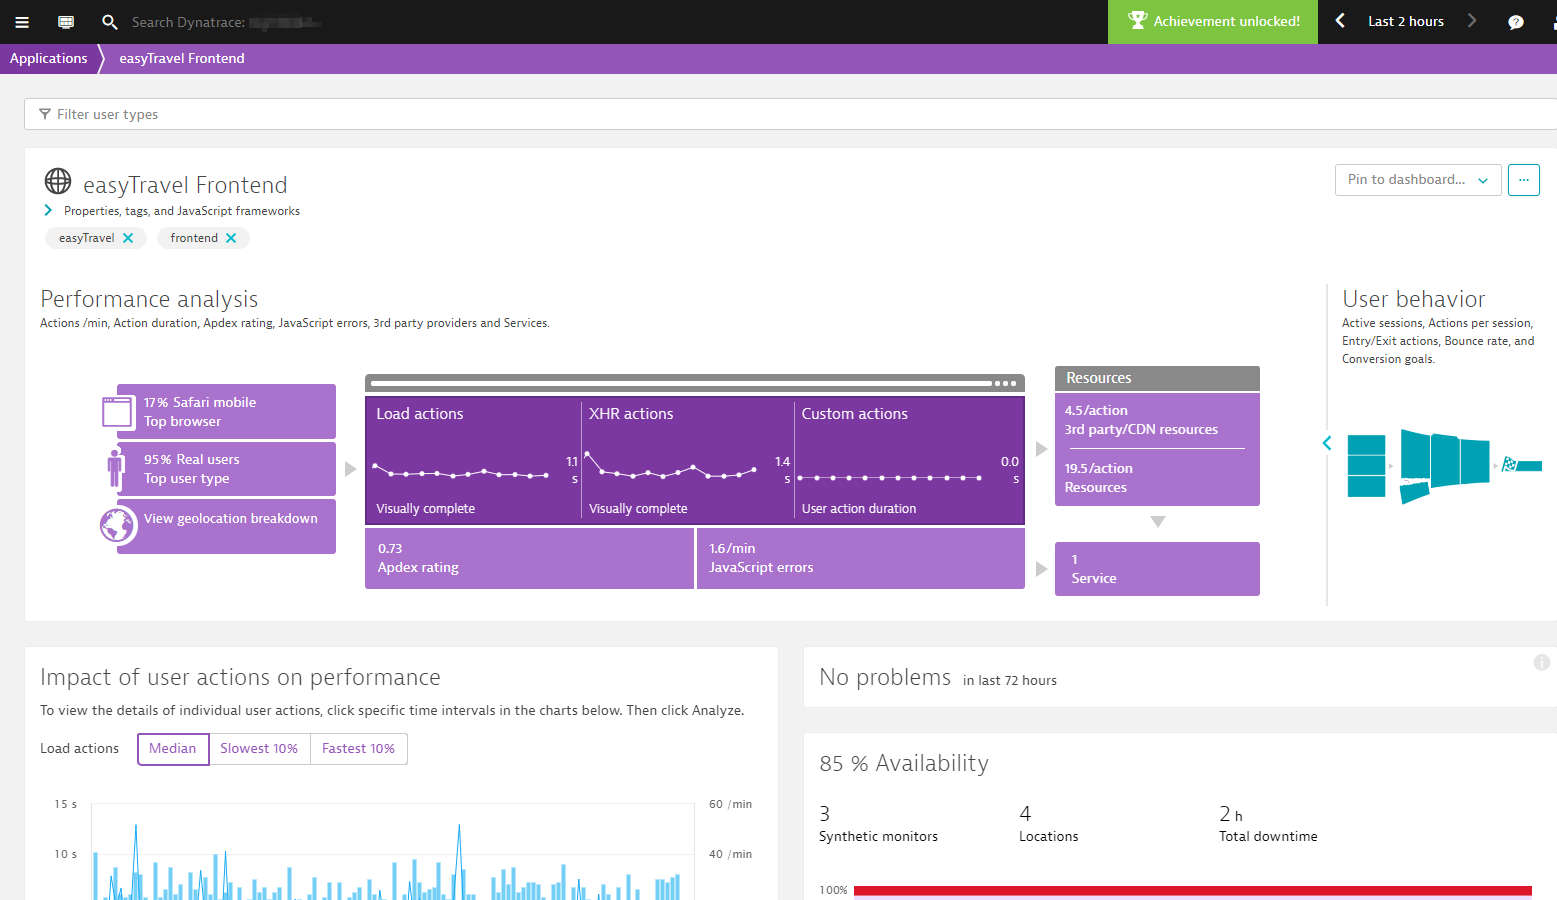Select the Median load actions option
The height and width of the screenshot is (900, 1557).
coord(173,749)
